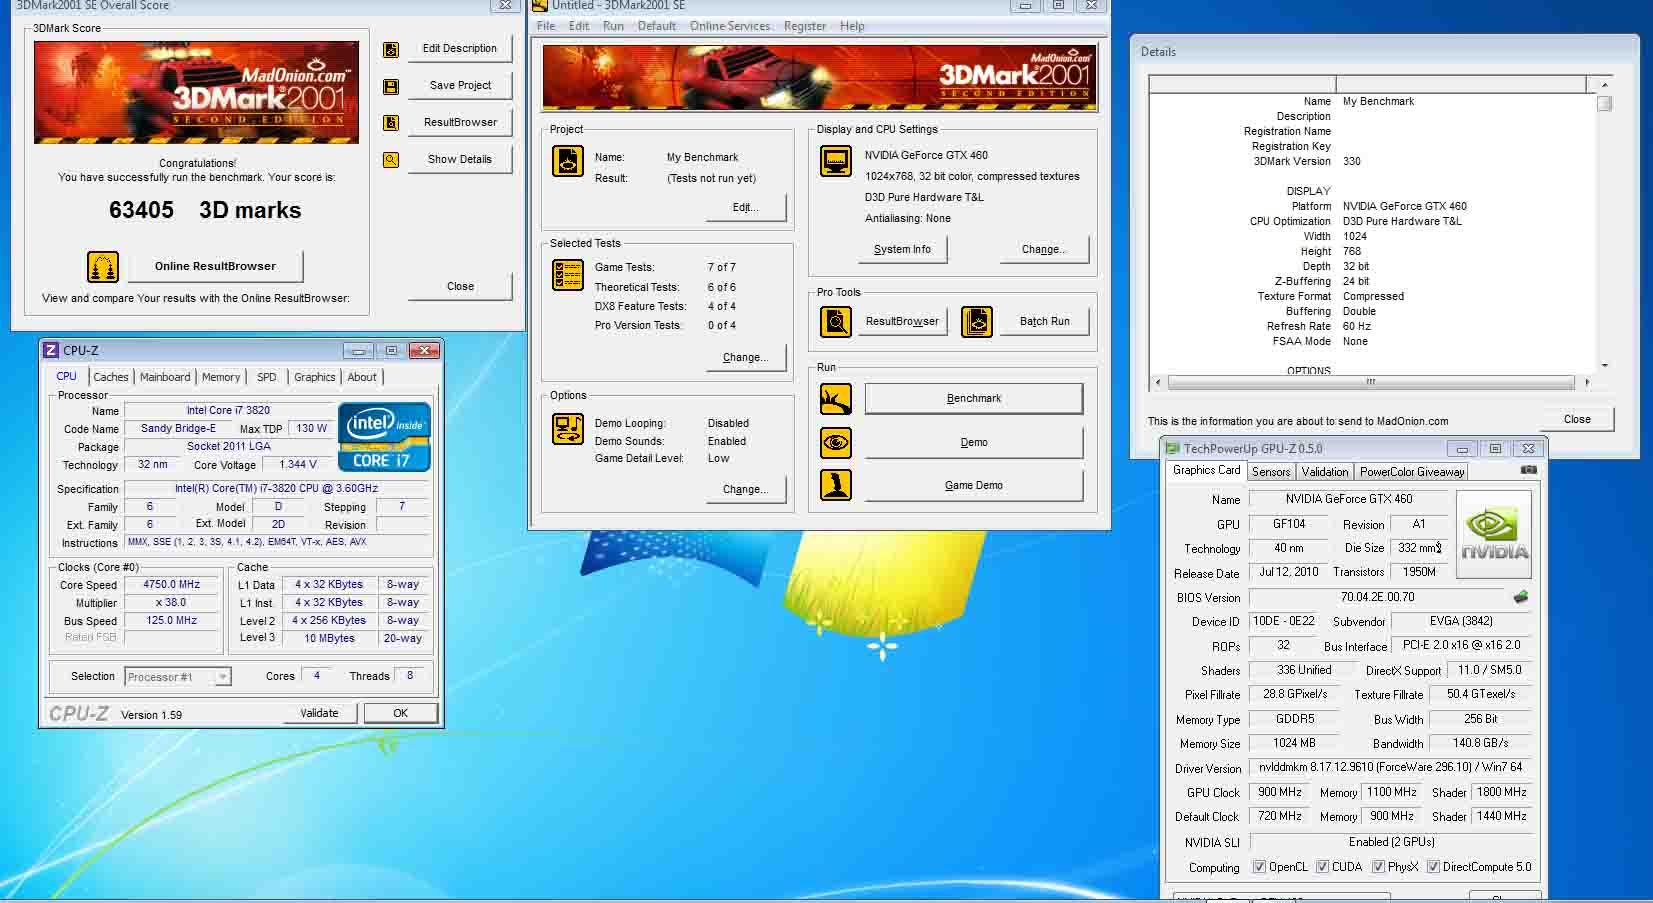Toggle the PhysX checkbox in GPU-Z
The image size is (1653, 903).
1378,867
